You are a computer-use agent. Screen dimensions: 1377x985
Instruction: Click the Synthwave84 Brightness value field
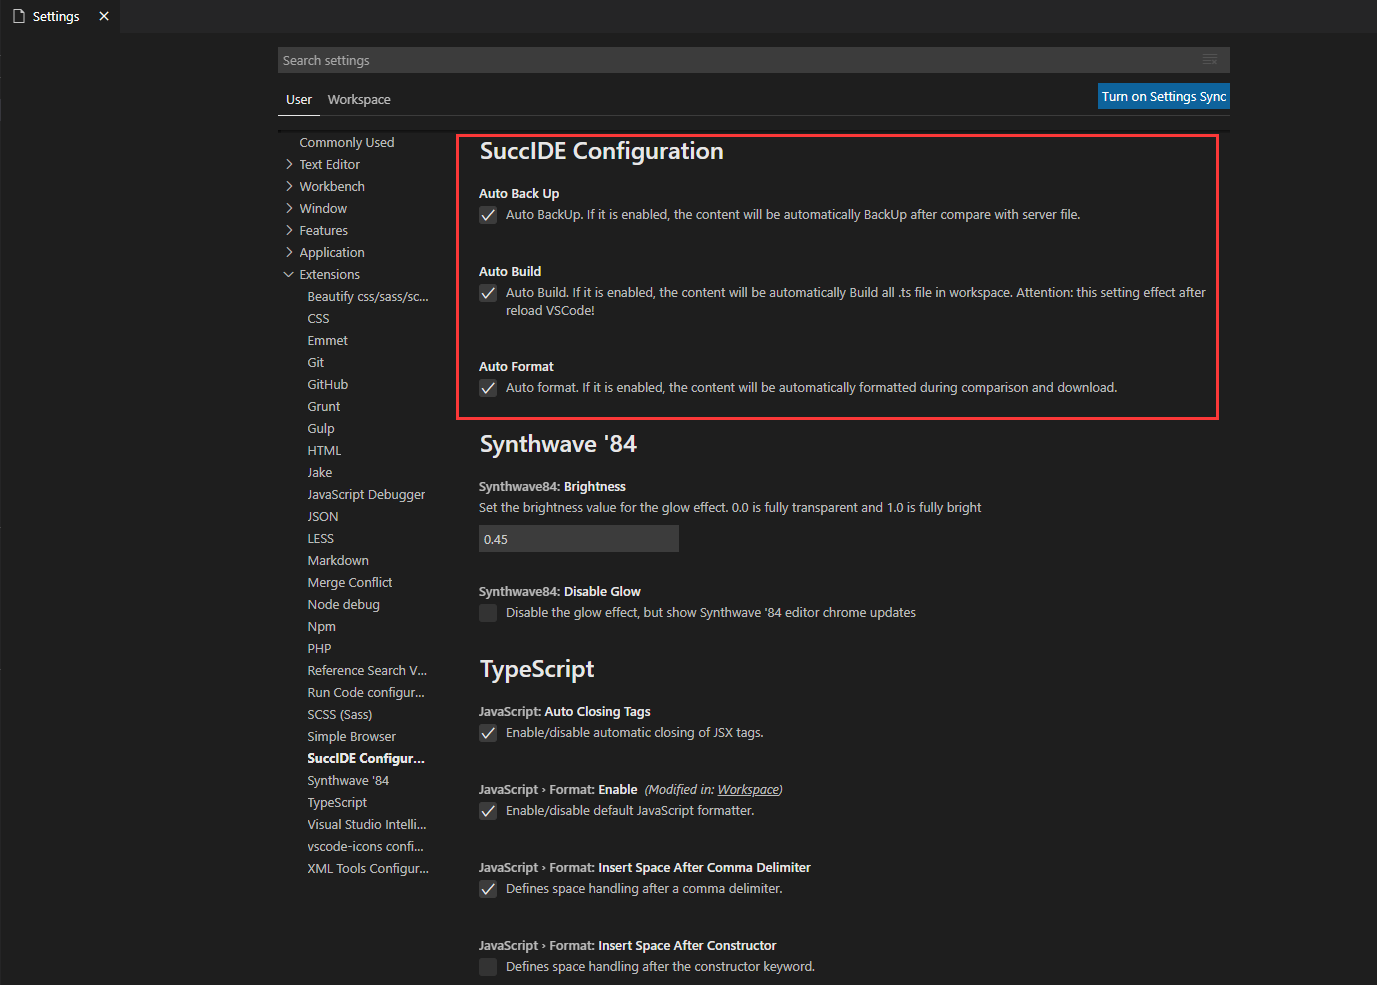point(578,539)
